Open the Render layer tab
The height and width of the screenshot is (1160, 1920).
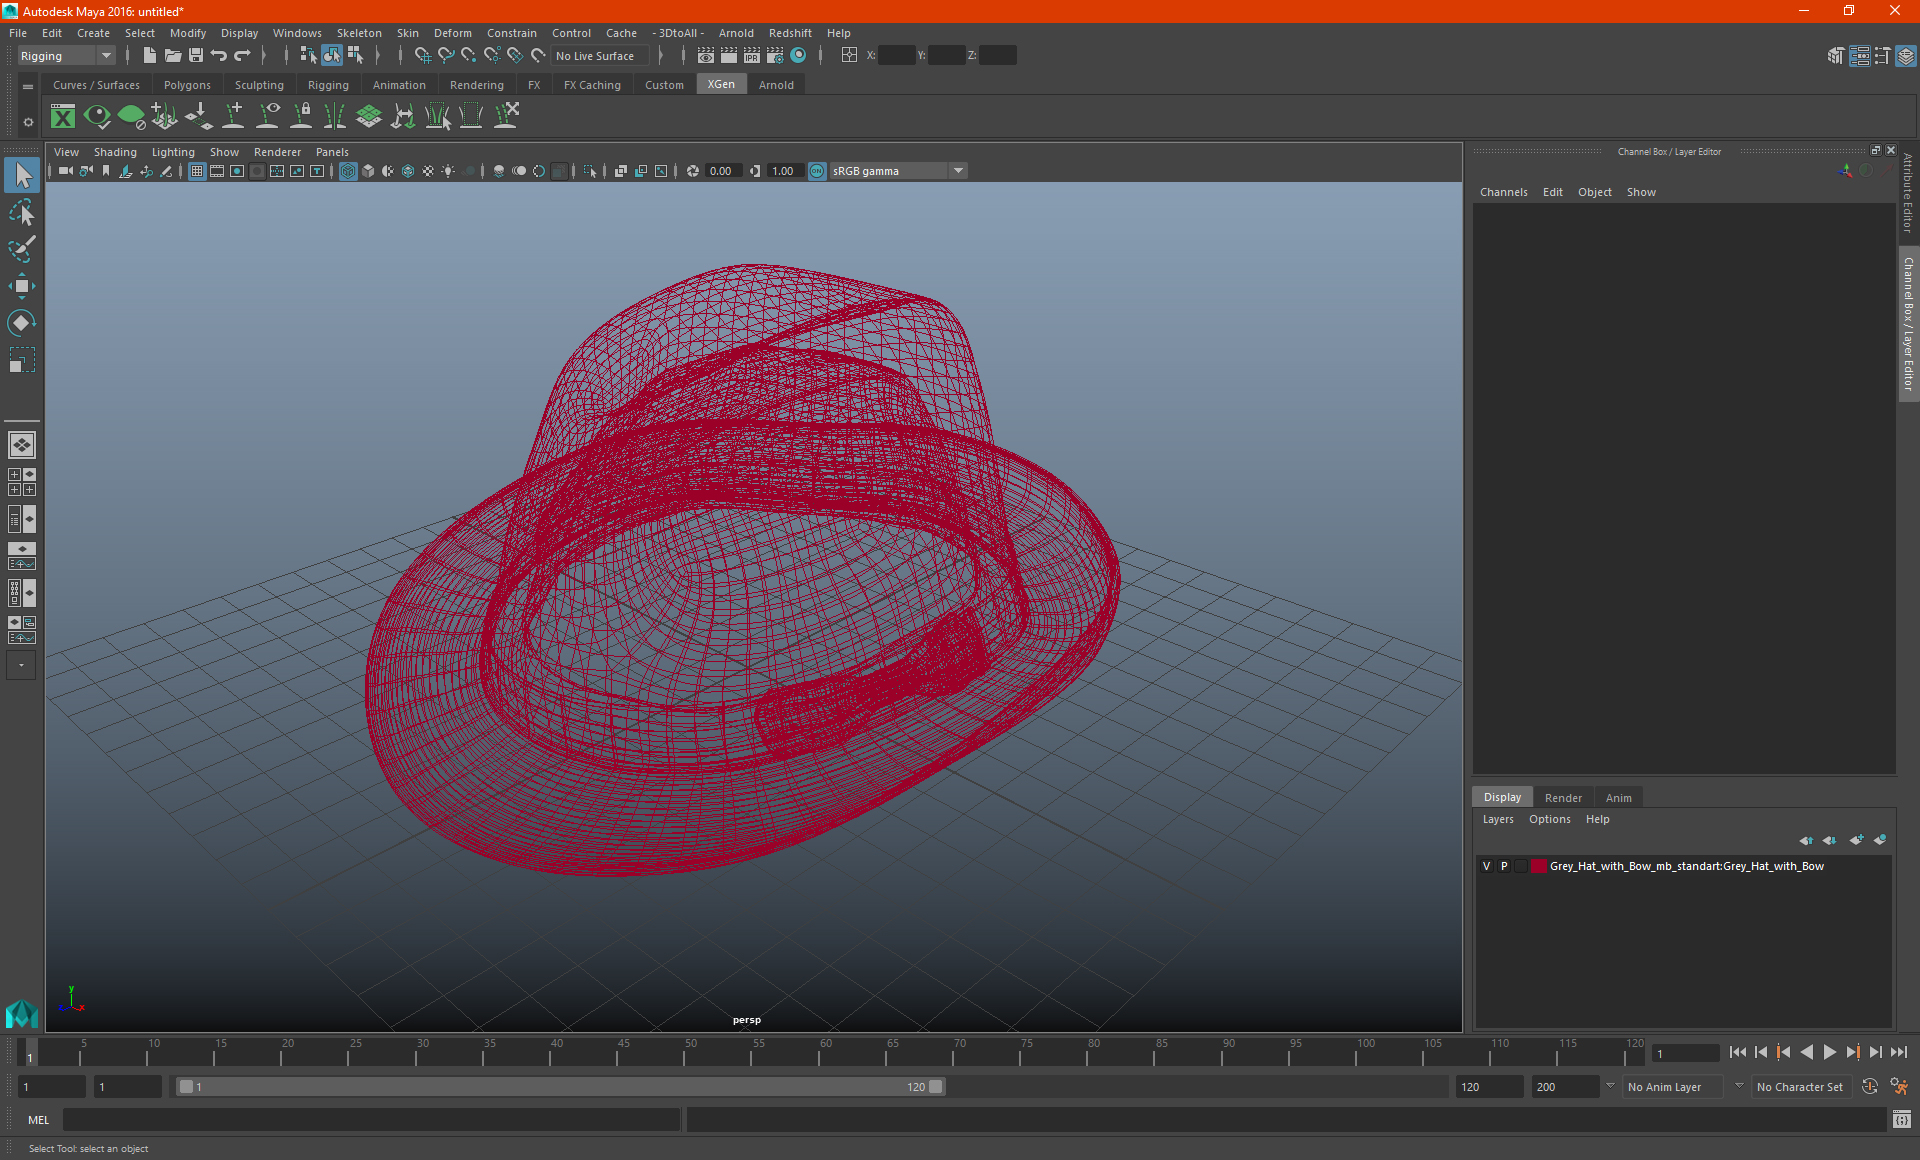click(1563, 798)
